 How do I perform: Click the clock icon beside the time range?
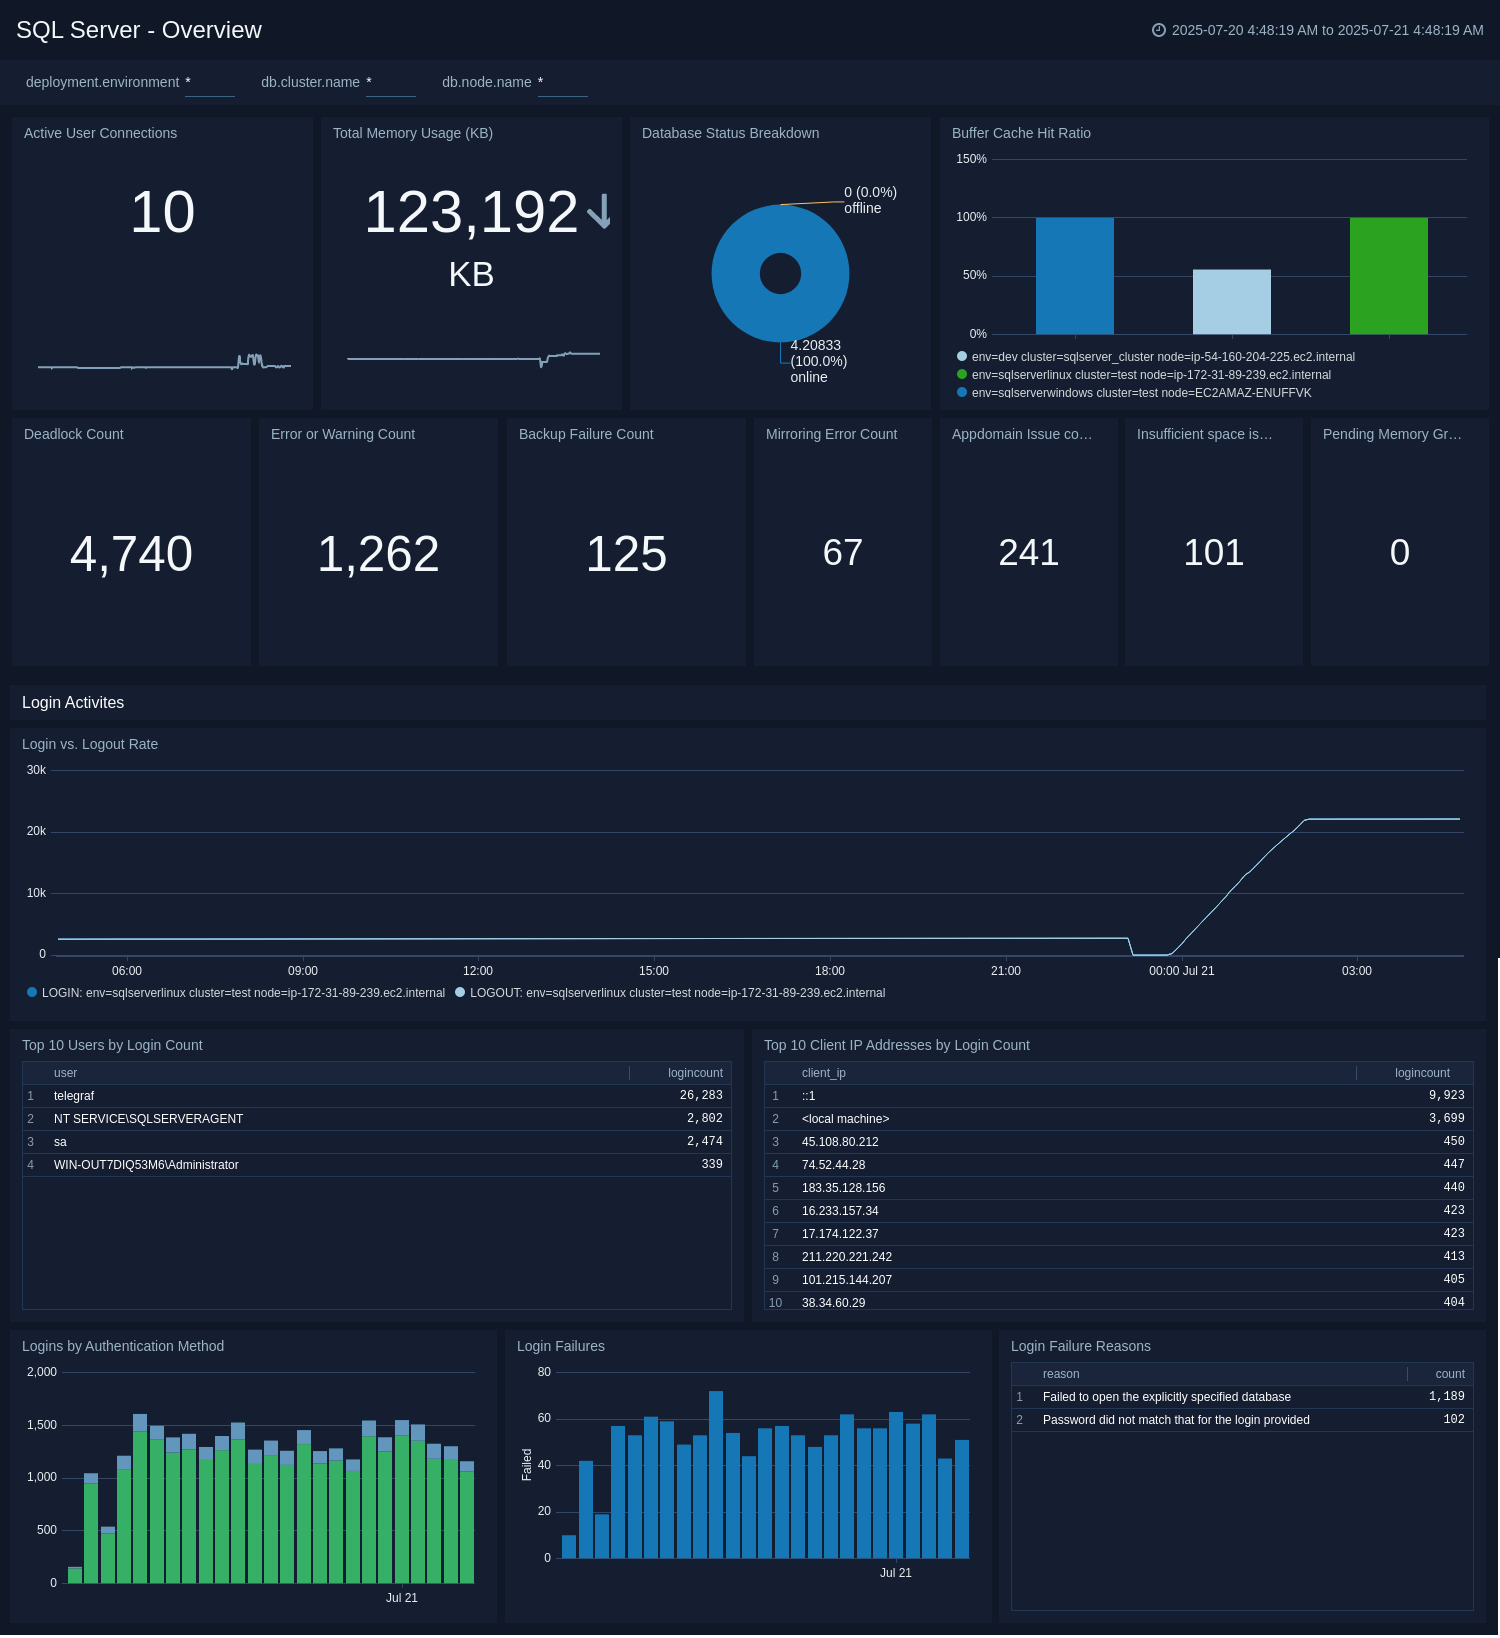[1159, 30]
